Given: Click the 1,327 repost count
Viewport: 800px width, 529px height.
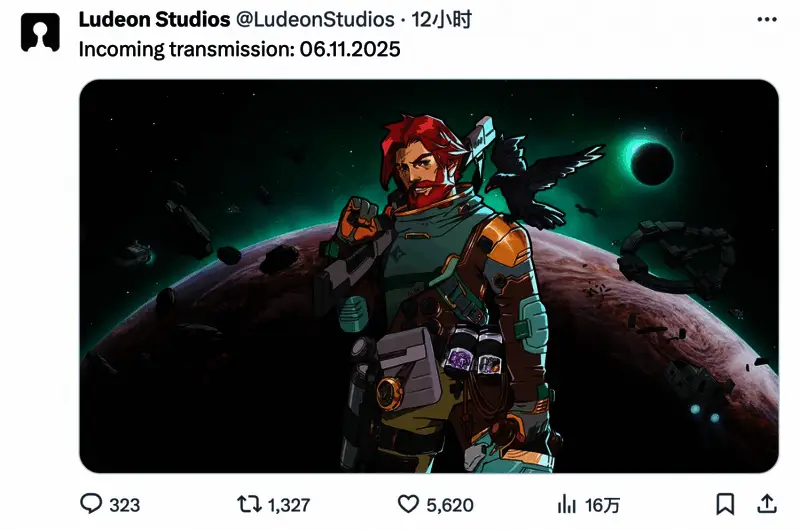Looking at the screenshot, I should coord(290,505).
